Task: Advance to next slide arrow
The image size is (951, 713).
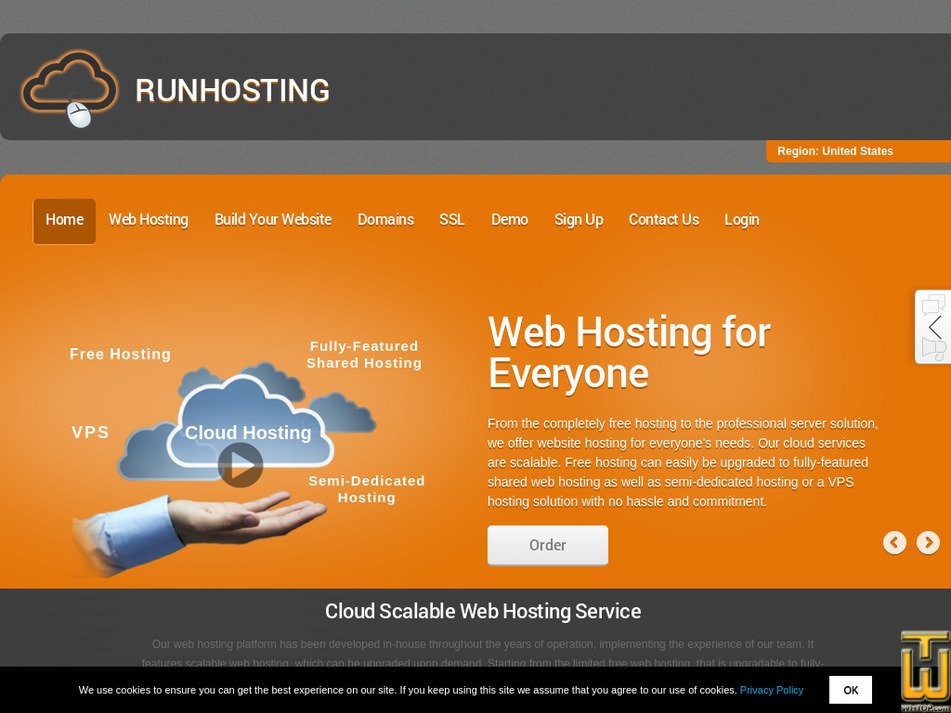Action: [x=928, y=542]
